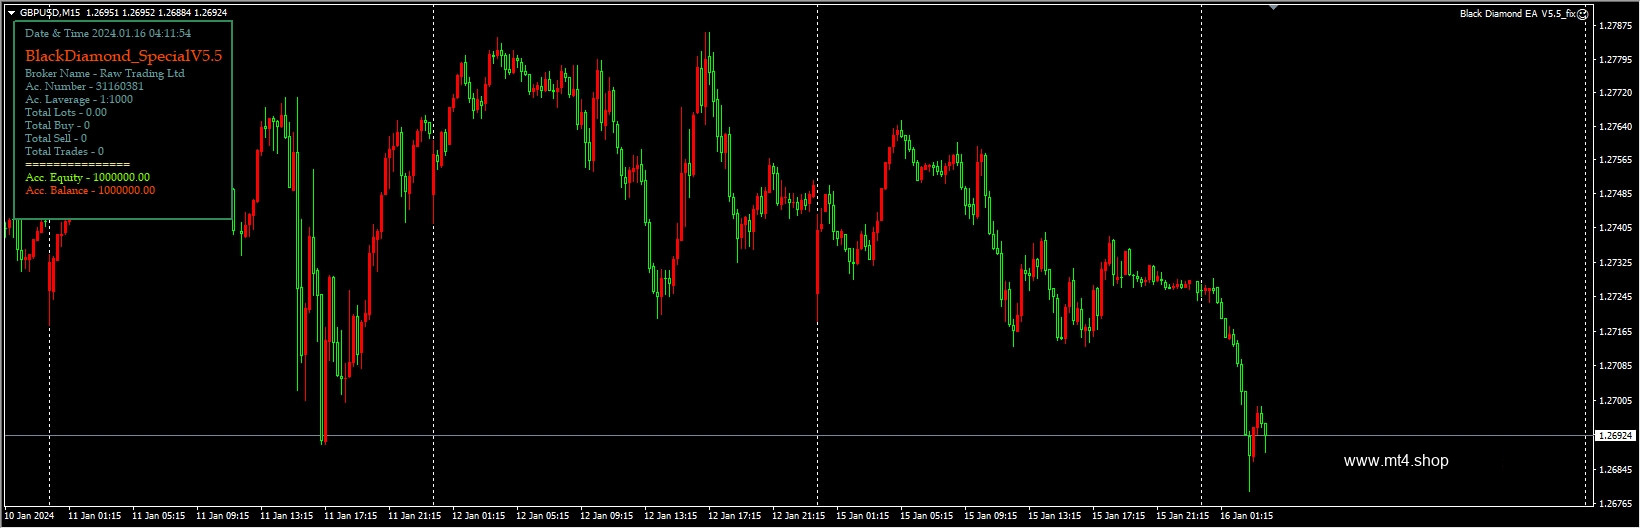This screenshot has height=529, width=1641.
Task: Click the 15 Jan 21:15 time axis label
Action: pos(1183,517)
